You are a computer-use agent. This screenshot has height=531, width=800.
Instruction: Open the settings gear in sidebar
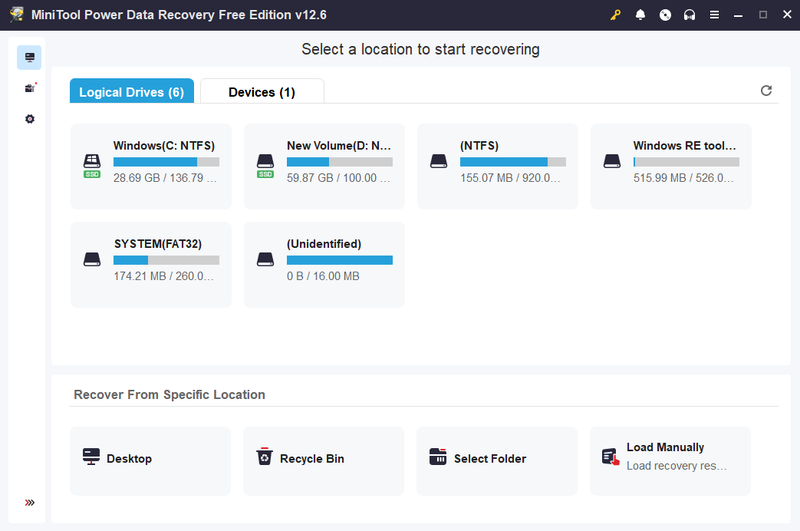click(x=30, y=119)
